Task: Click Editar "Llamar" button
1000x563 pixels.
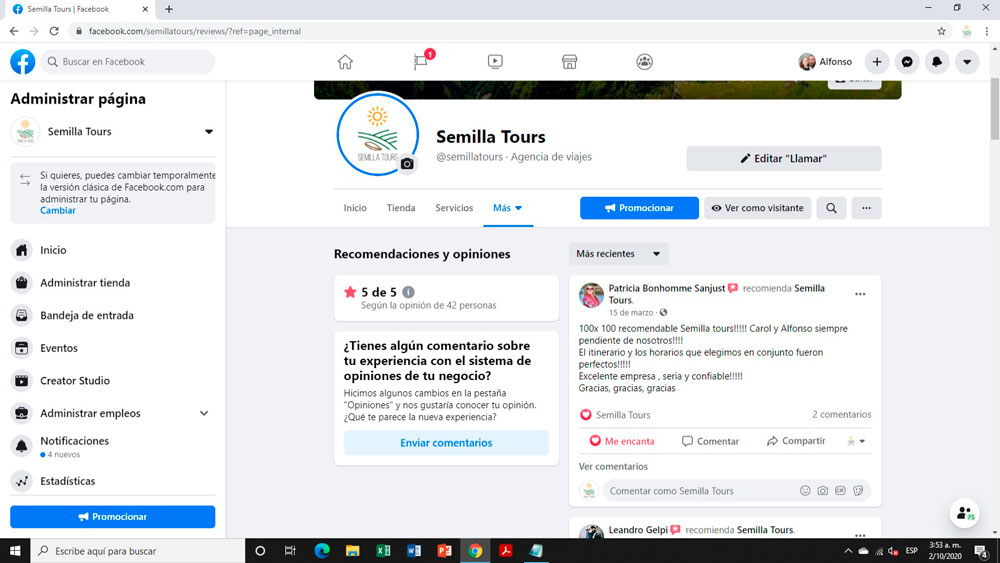Action: (x=784, y=158)
